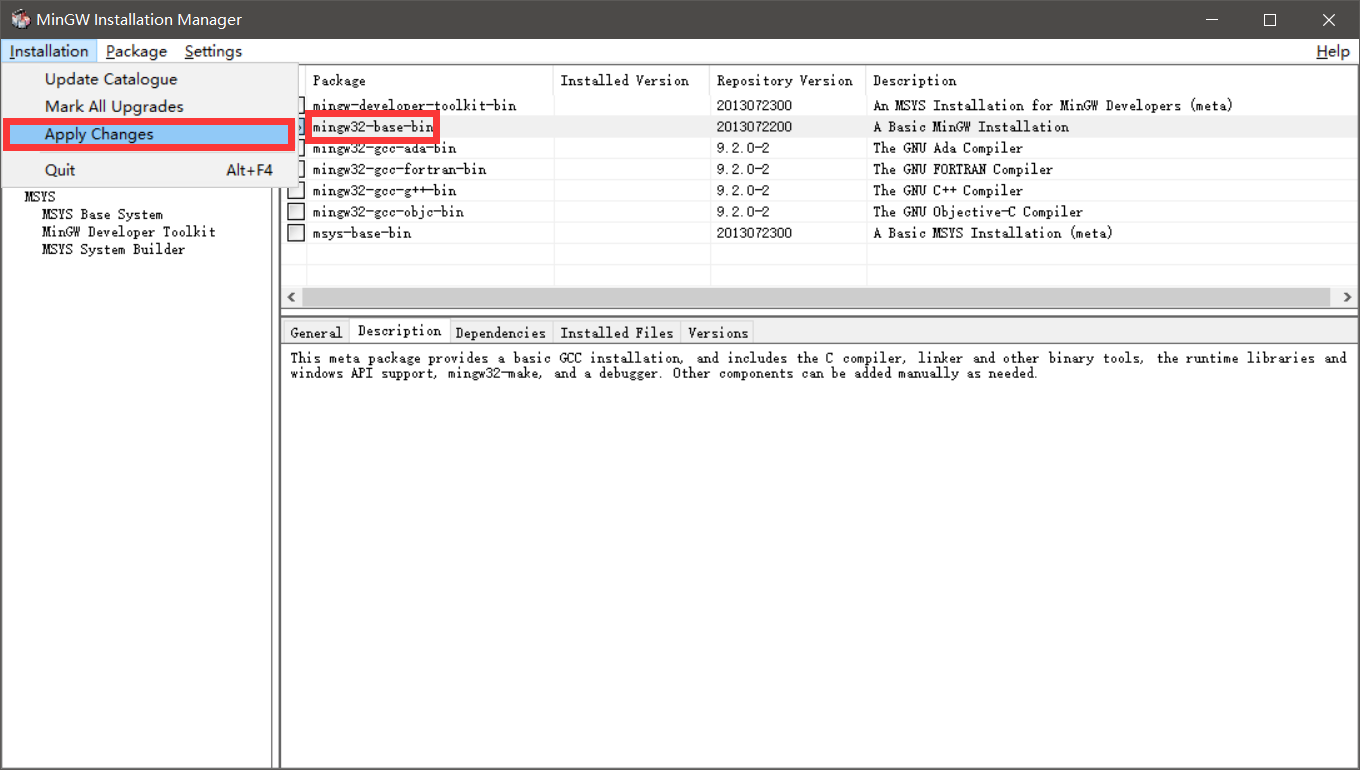Minimize the MinGW Installation Manager window
The image size is (1360, 770).
(x=1211, y=20)
